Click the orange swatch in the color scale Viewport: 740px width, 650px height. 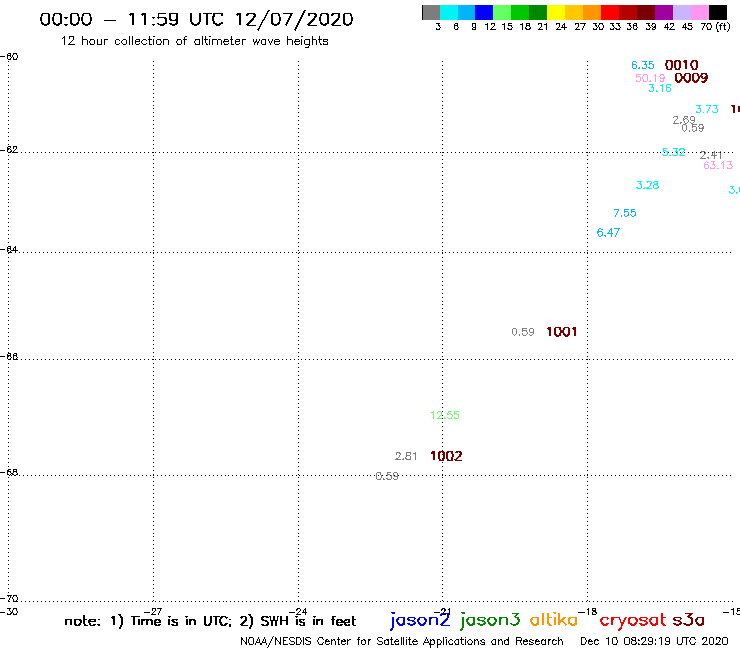592,12
